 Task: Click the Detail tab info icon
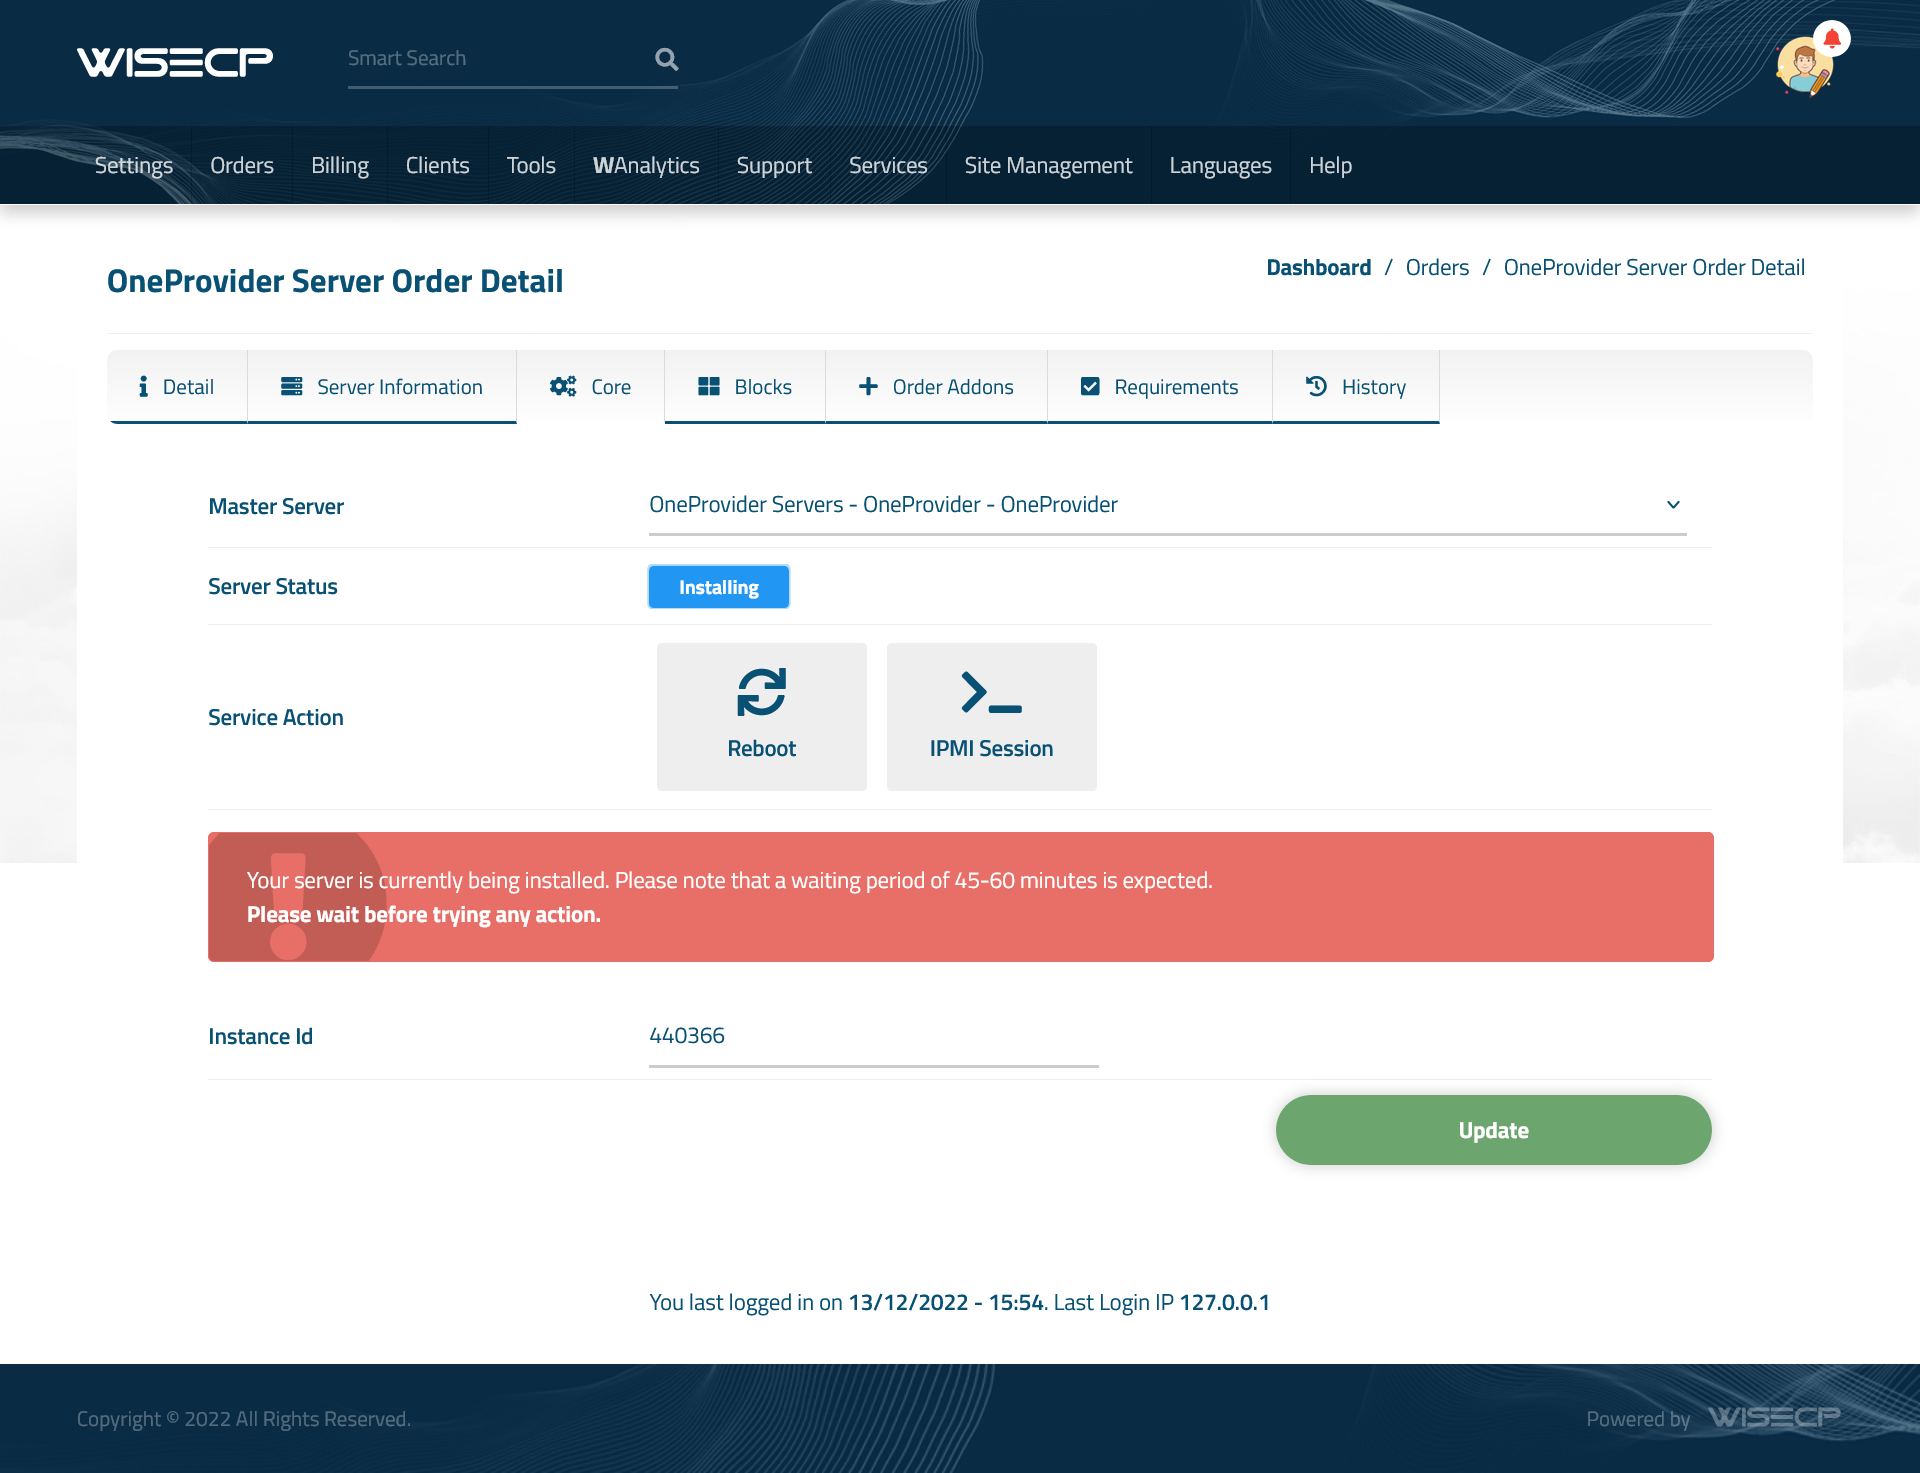coord(143,387)
